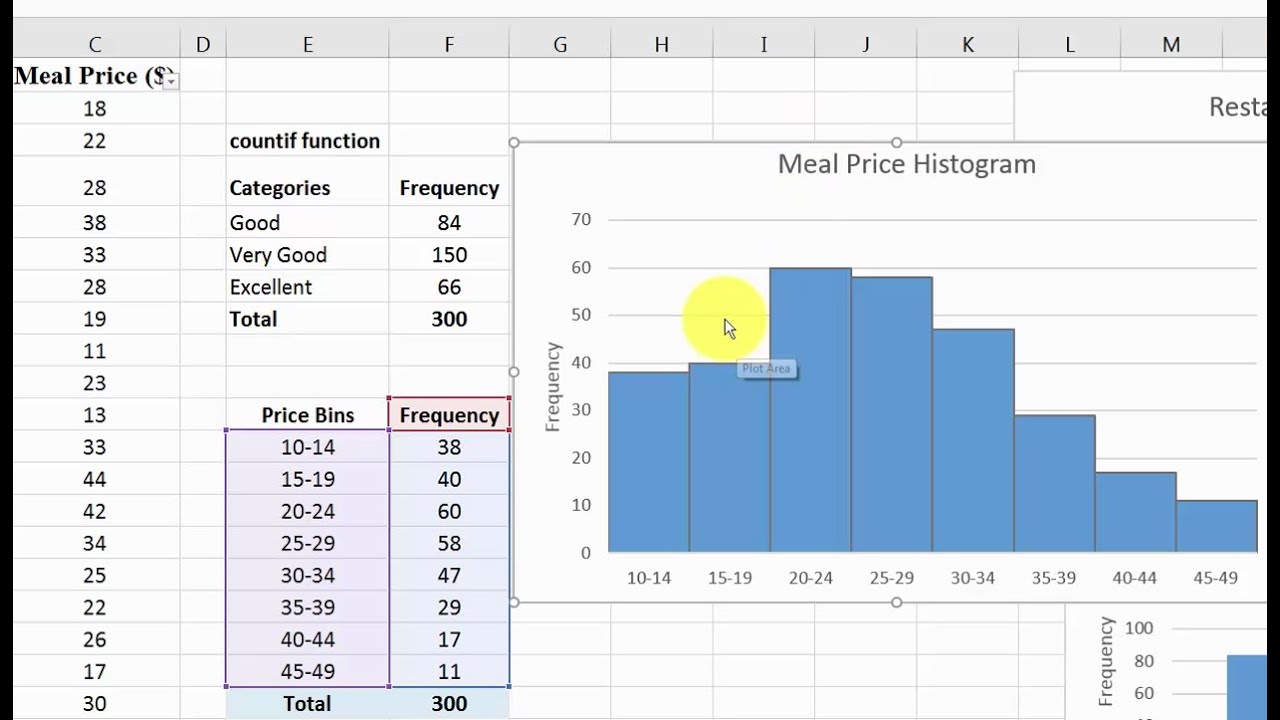Select the 'countif function' cell
1280x720 pixels.
(x=305, y=141)
